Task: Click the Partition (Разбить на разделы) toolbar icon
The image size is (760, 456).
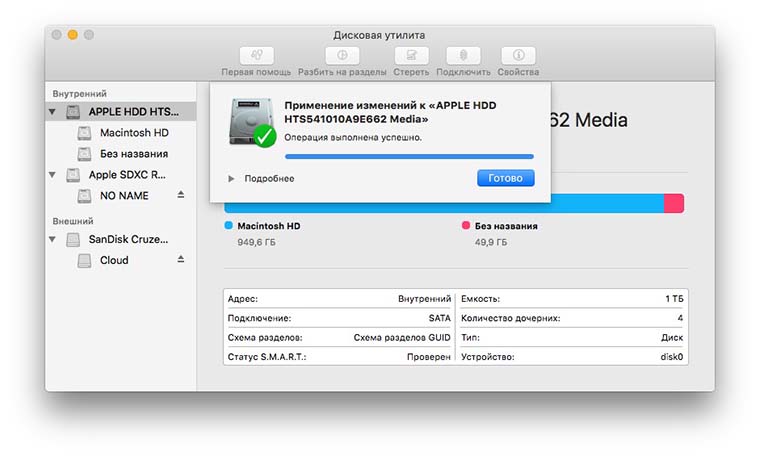Action: (x=342, y=55)
